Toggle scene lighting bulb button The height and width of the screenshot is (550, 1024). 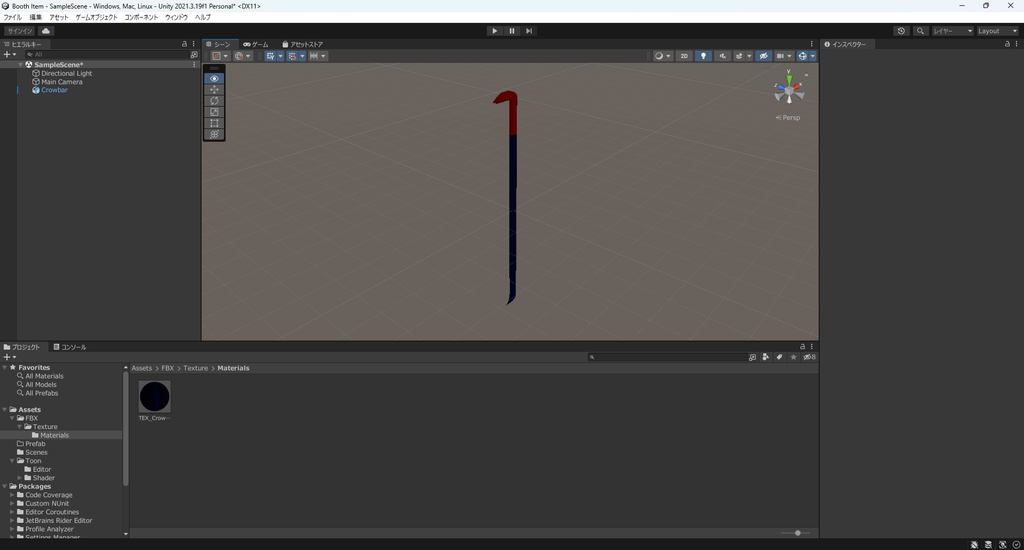click(x=703, y=56)
